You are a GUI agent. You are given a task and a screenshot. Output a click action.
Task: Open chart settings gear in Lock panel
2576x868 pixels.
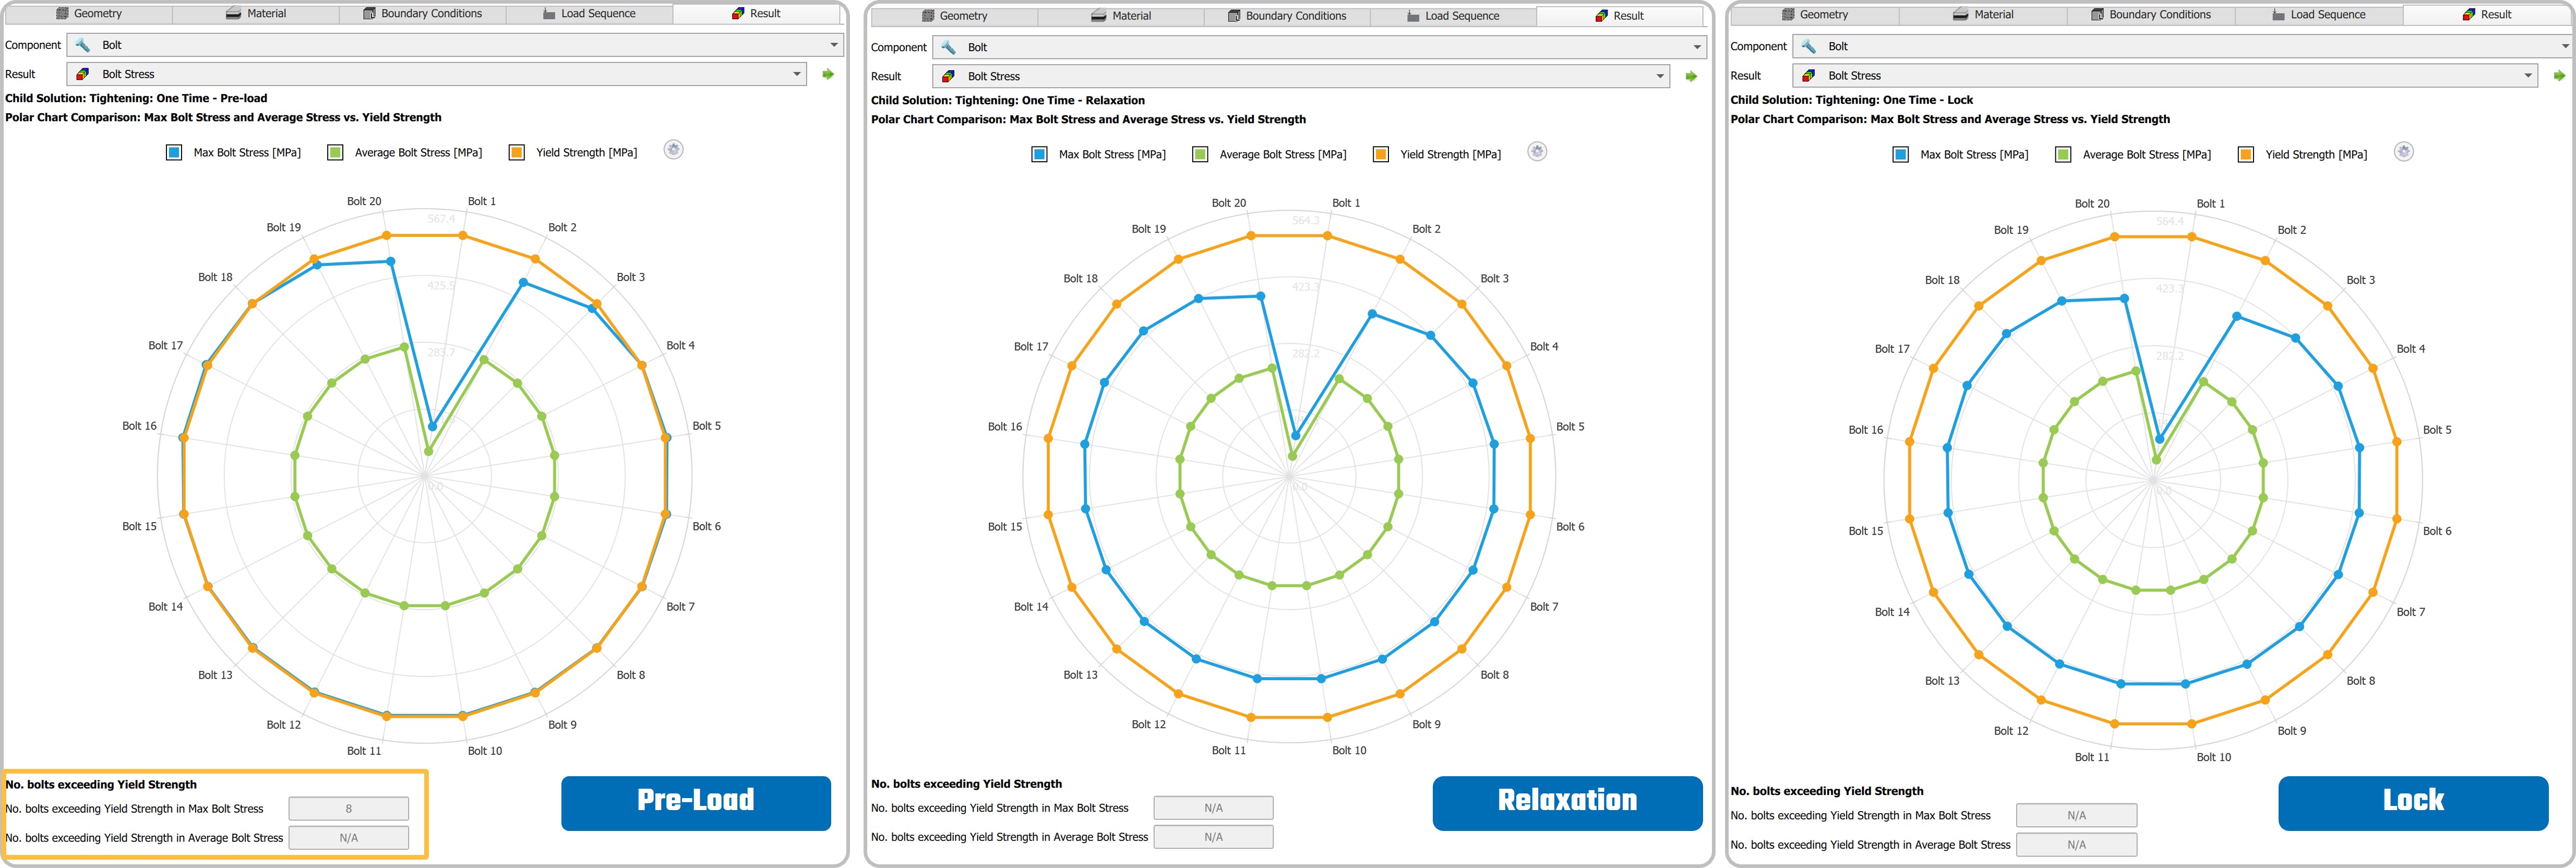[2404, 152]
